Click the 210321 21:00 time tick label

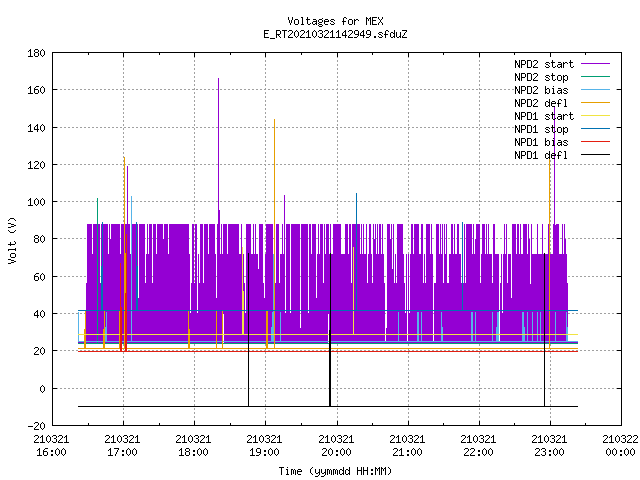click(x=407, y=446)
